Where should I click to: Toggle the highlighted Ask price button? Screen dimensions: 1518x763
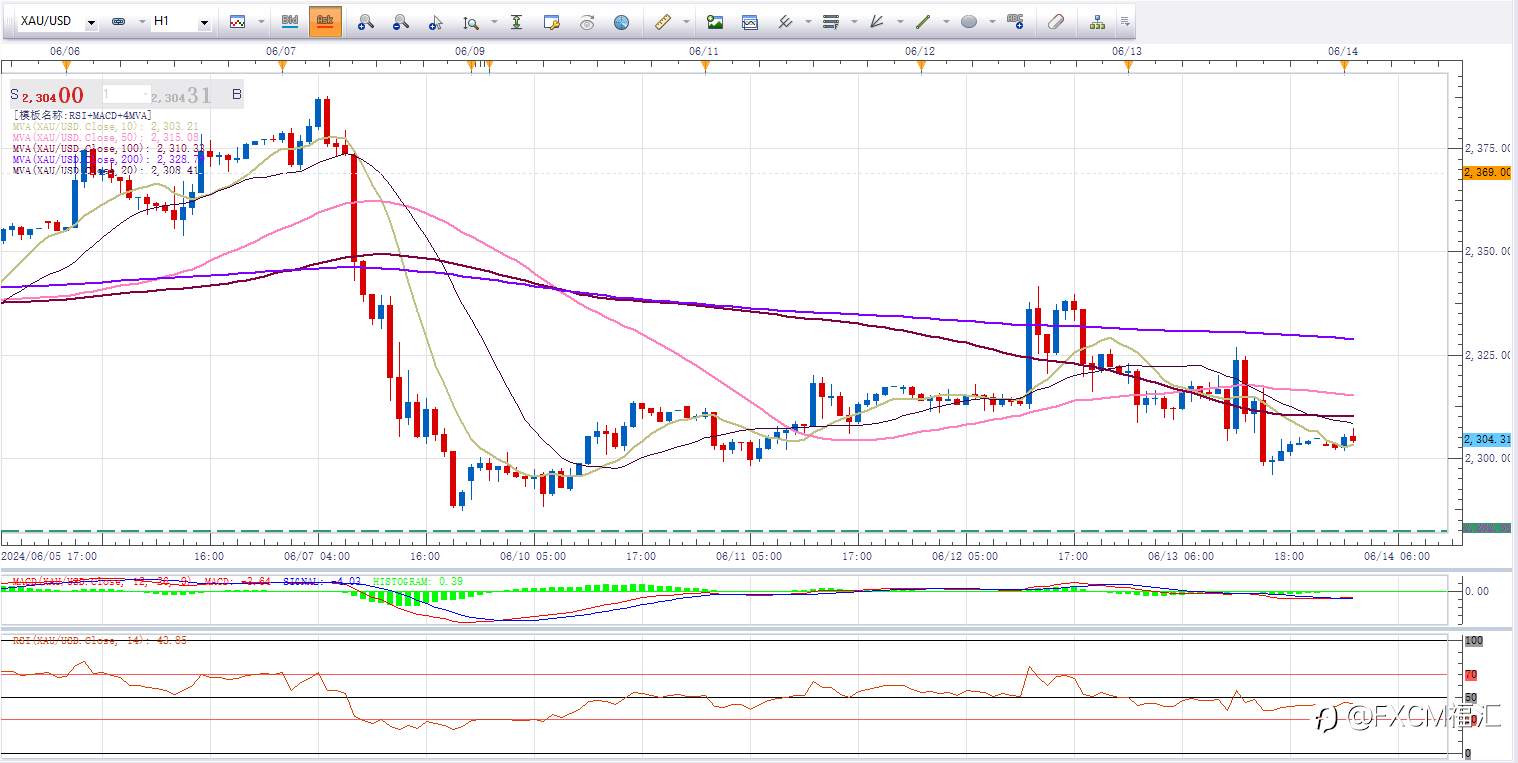(325, 21)
